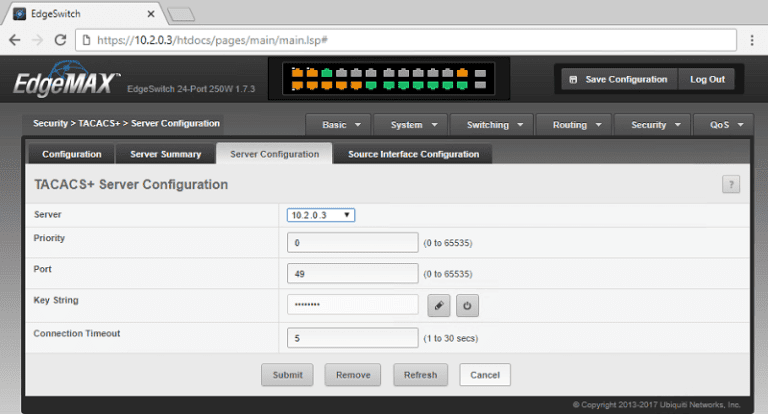Click the Remove button
This screenshot has height=414, width=768.
[x=353, y=375]
